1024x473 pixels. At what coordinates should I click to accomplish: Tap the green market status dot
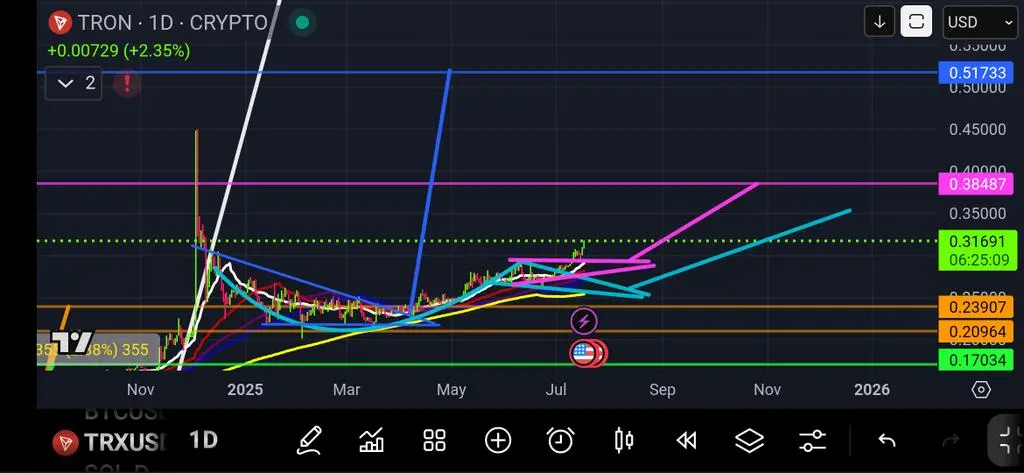(302, 23)
